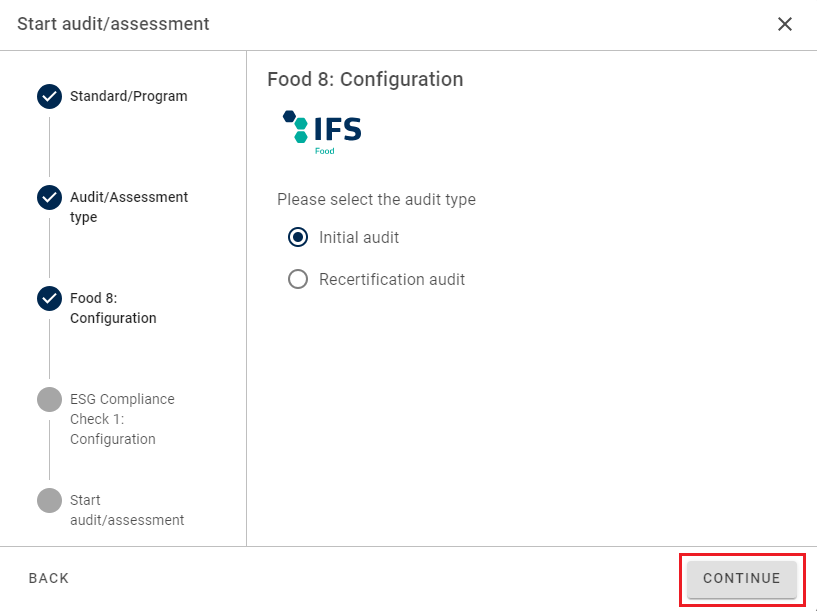Click the Initial audit label text
This screenshot has height=611, width=817.
(359, 238)
